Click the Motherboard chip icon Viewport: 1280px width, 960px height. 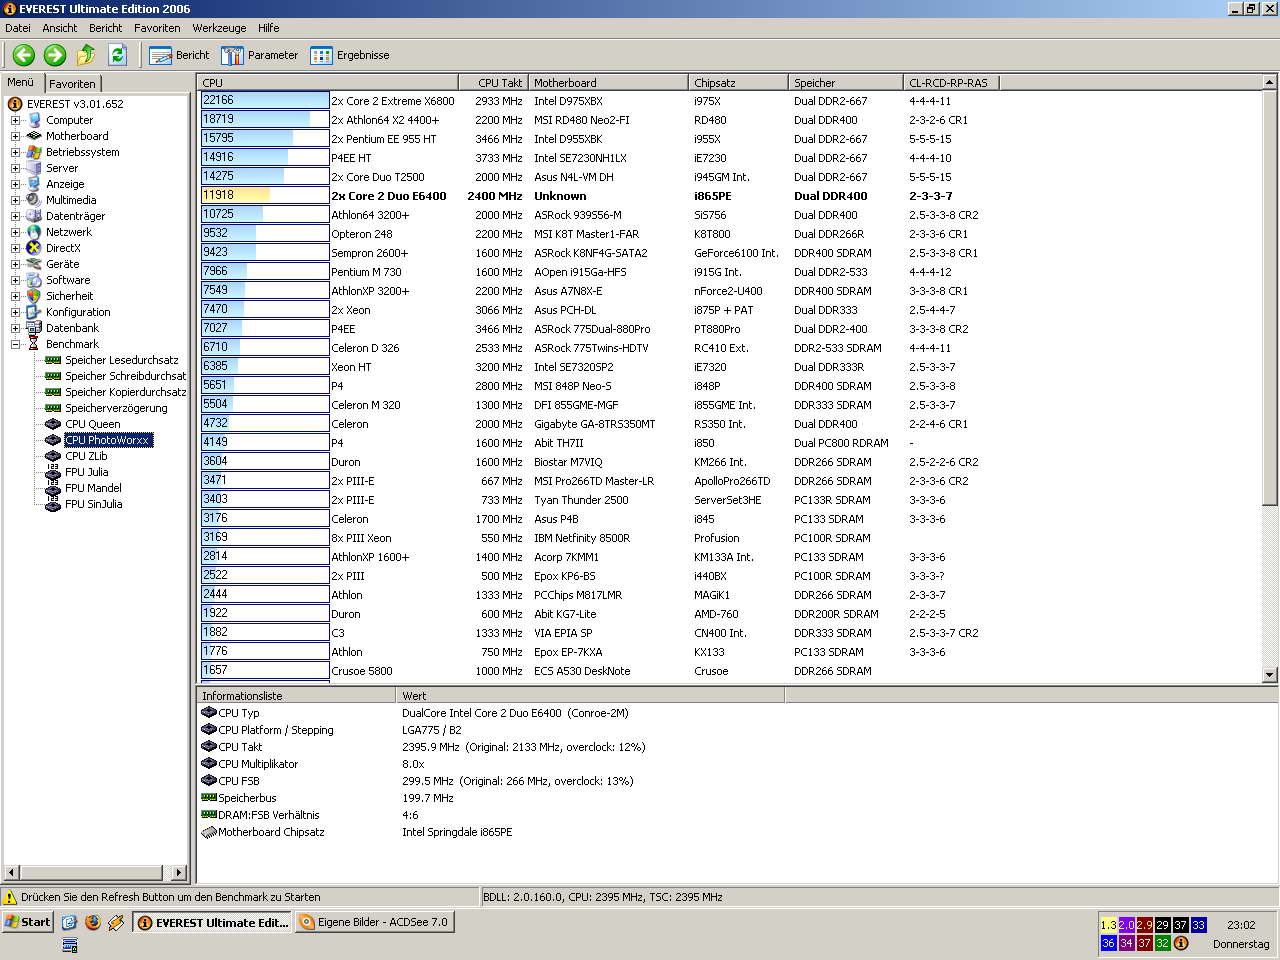pyautogui.click(x=34, y=136)
